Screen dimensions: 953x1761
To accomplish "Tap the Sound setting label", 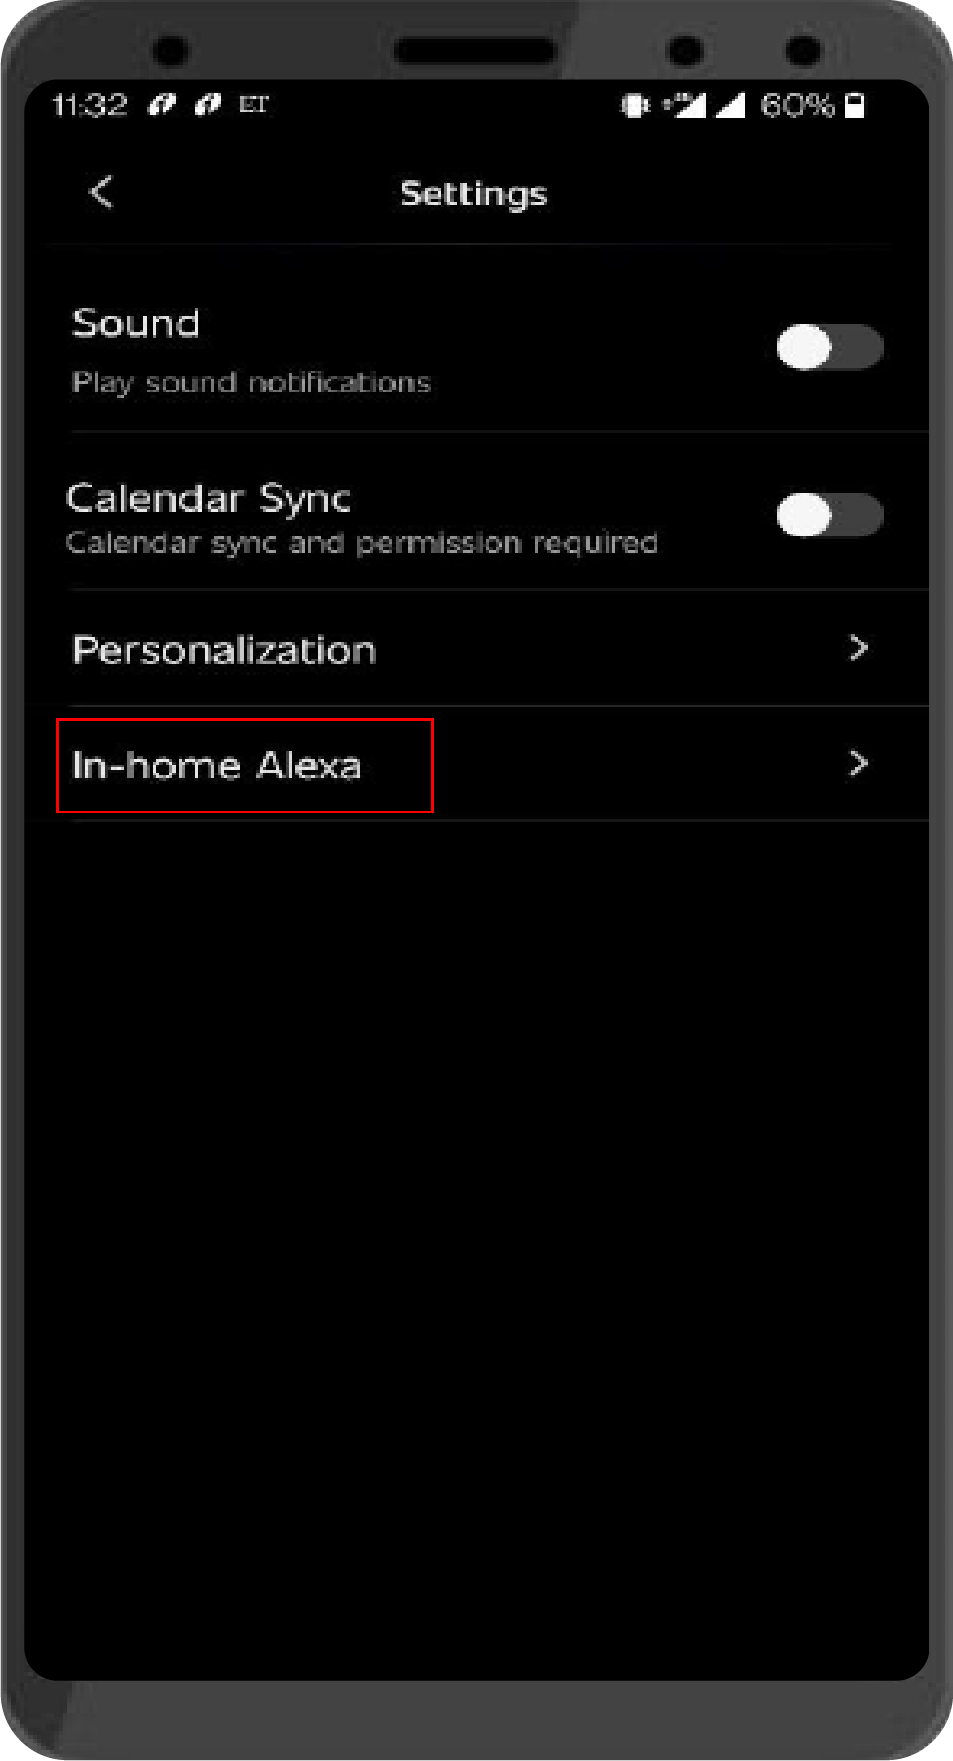I will (136, 323).
